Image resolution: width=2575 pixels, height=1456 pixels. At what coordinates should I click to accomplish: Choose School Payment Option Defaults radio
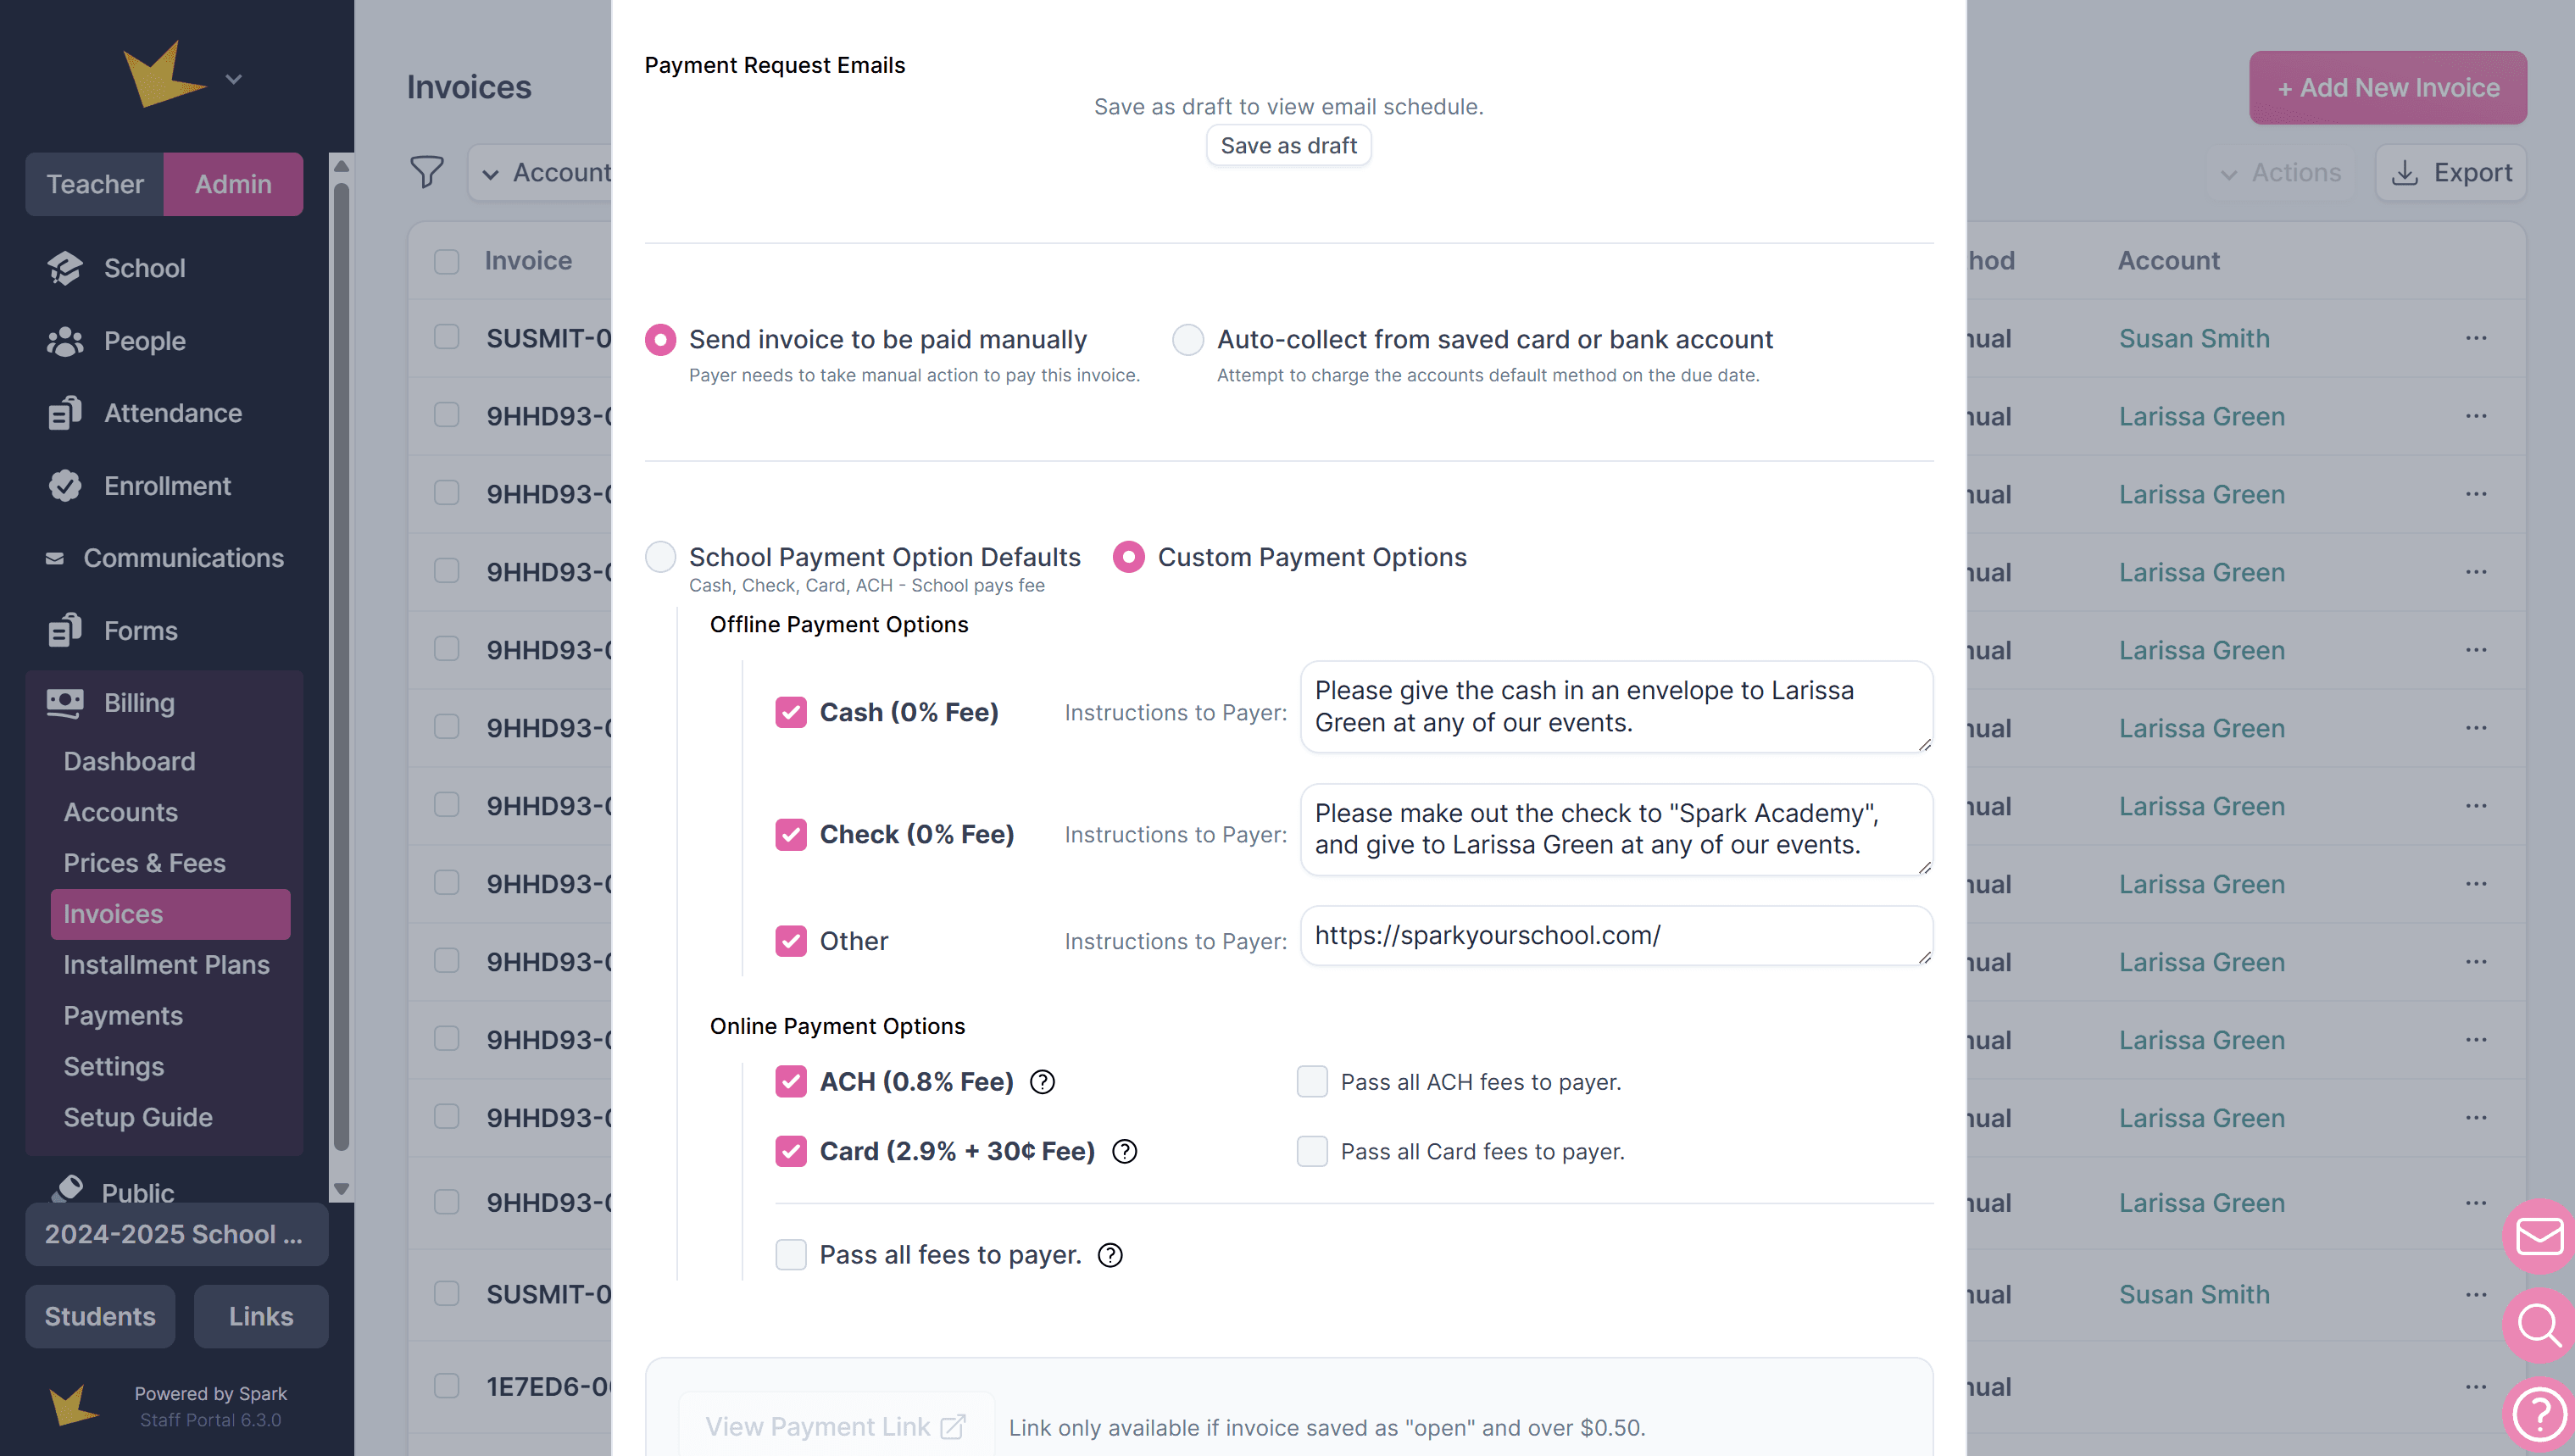[660, 557]
